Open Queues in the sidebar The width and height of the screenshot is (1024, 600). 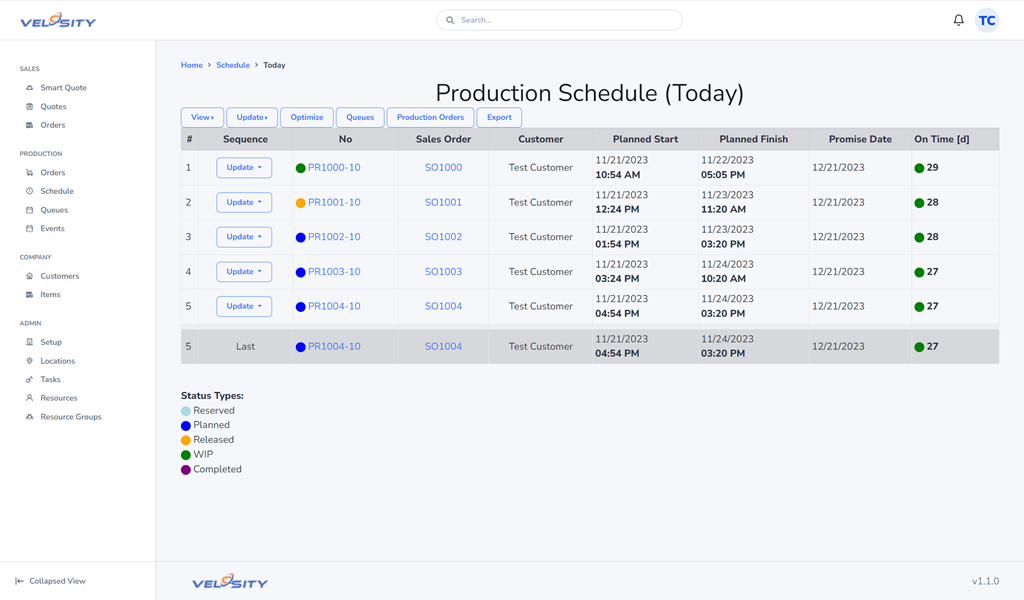click(x=54, y=210)
